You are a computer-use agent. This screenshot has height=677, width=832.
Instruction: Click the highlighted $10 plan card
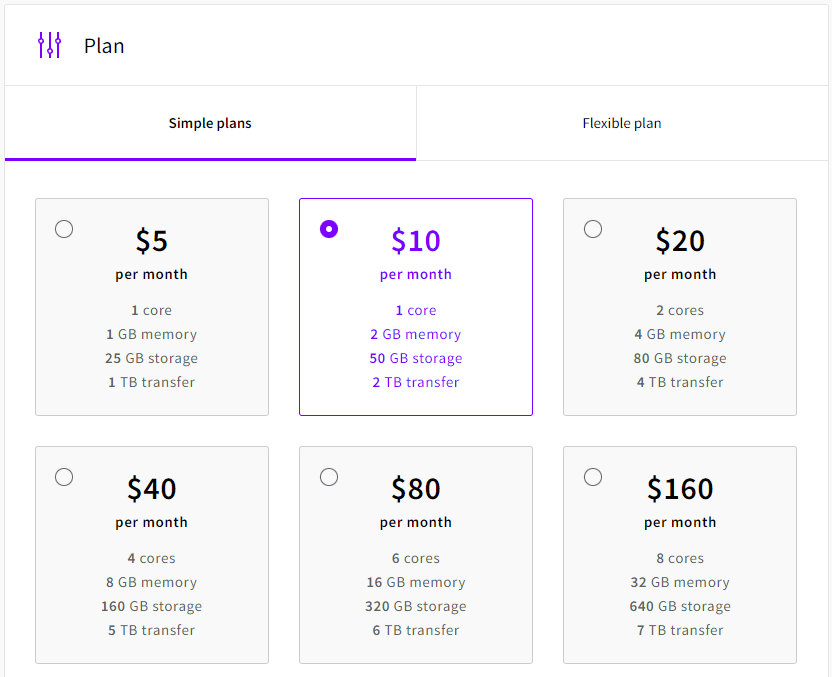tap(415, 307)
